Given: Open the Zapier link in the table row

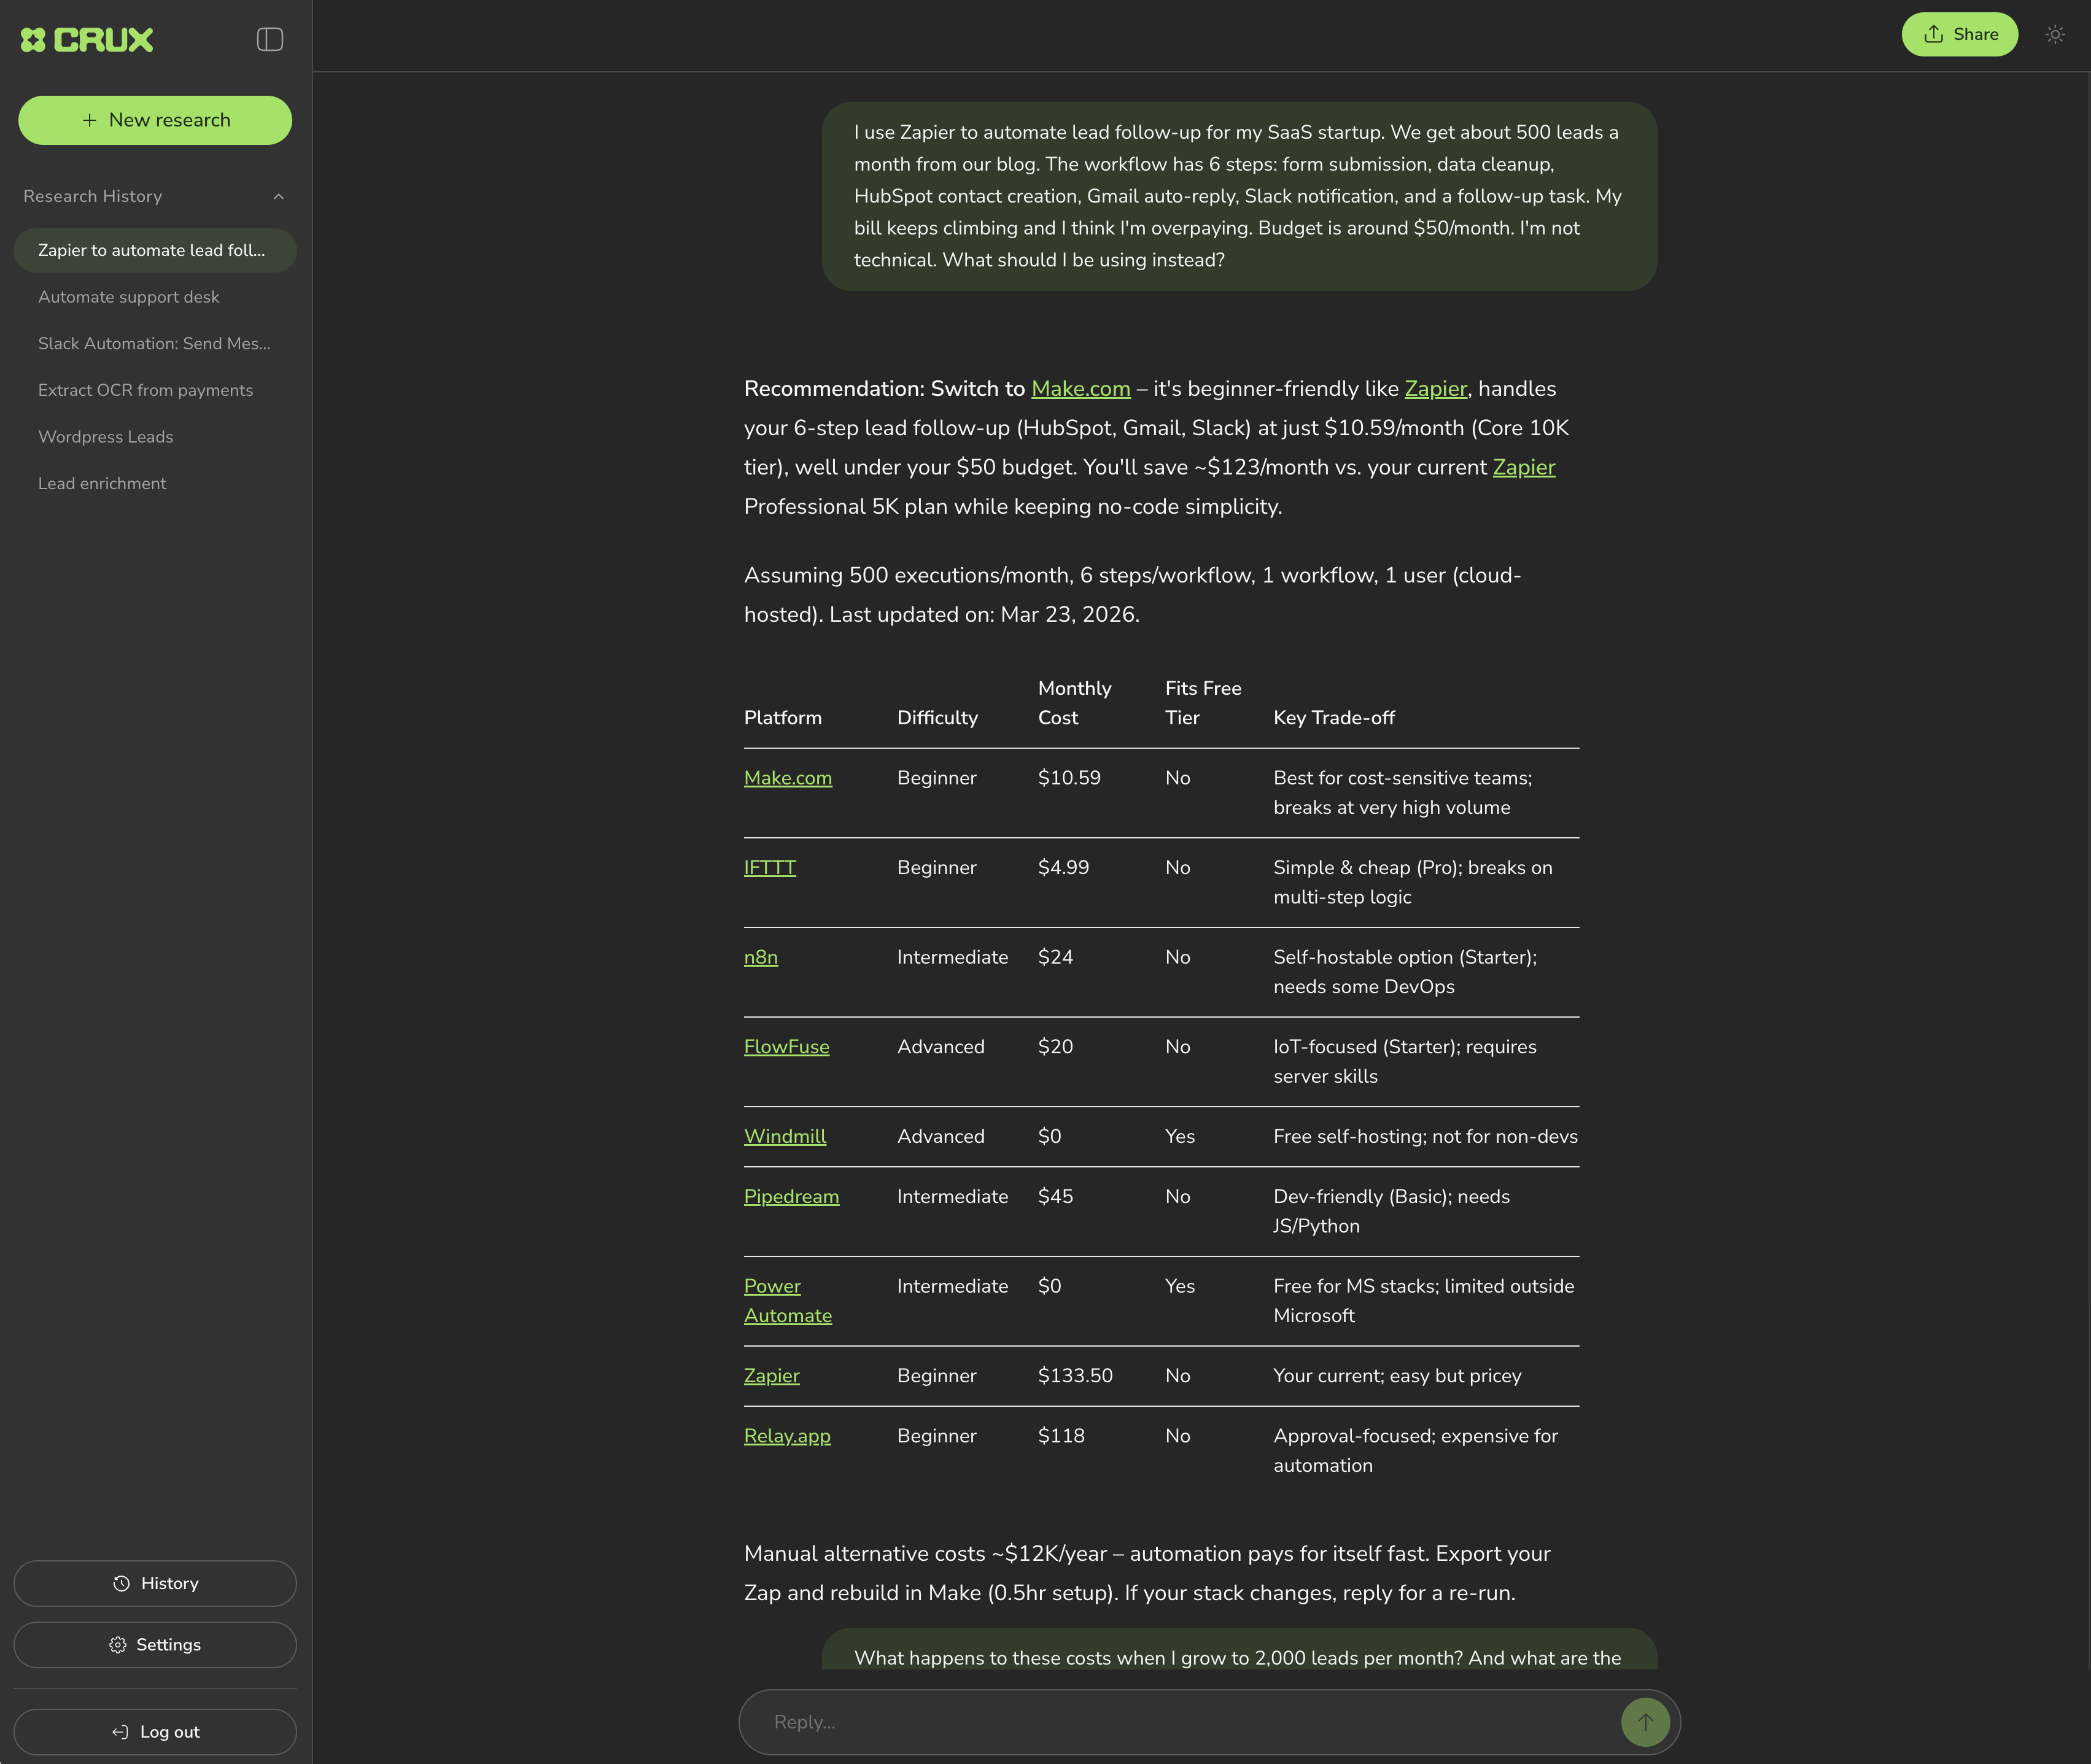Looking at the screenshot, I should click(771, 1376).
